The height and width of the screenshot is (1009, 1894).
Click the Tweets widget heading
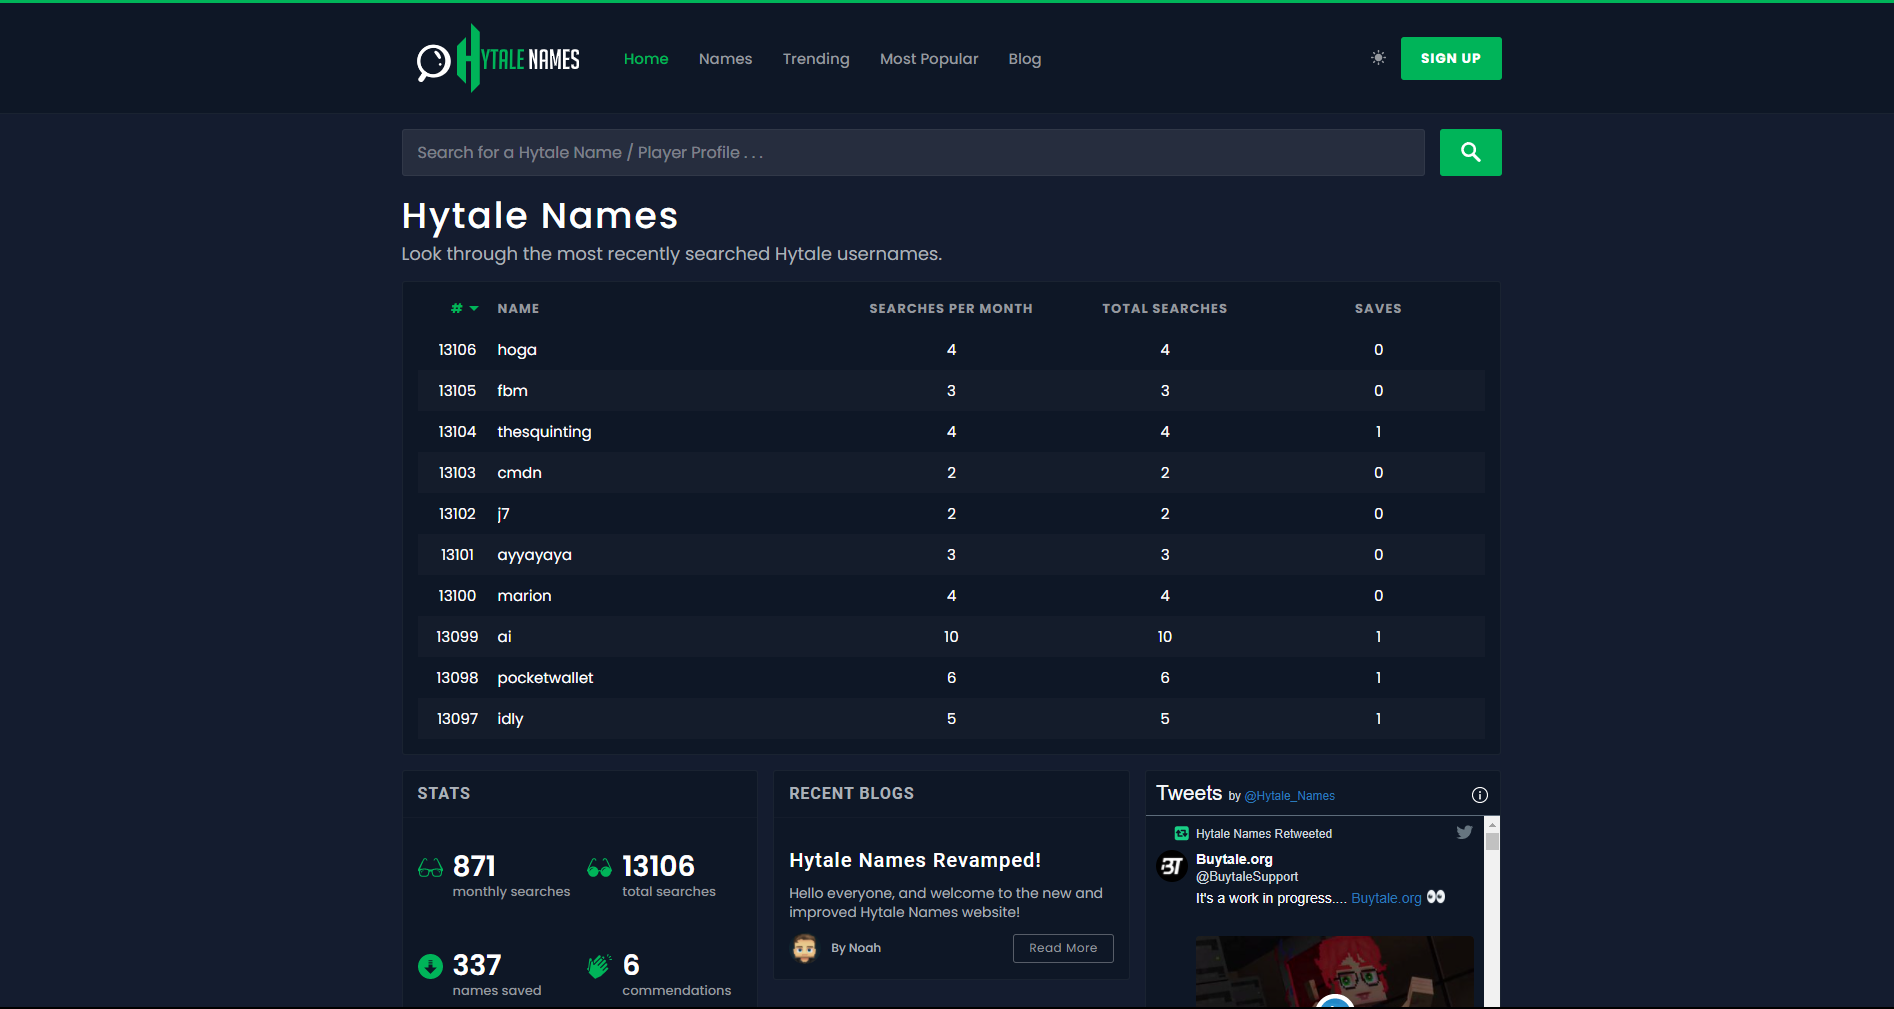pos(1189,793)
